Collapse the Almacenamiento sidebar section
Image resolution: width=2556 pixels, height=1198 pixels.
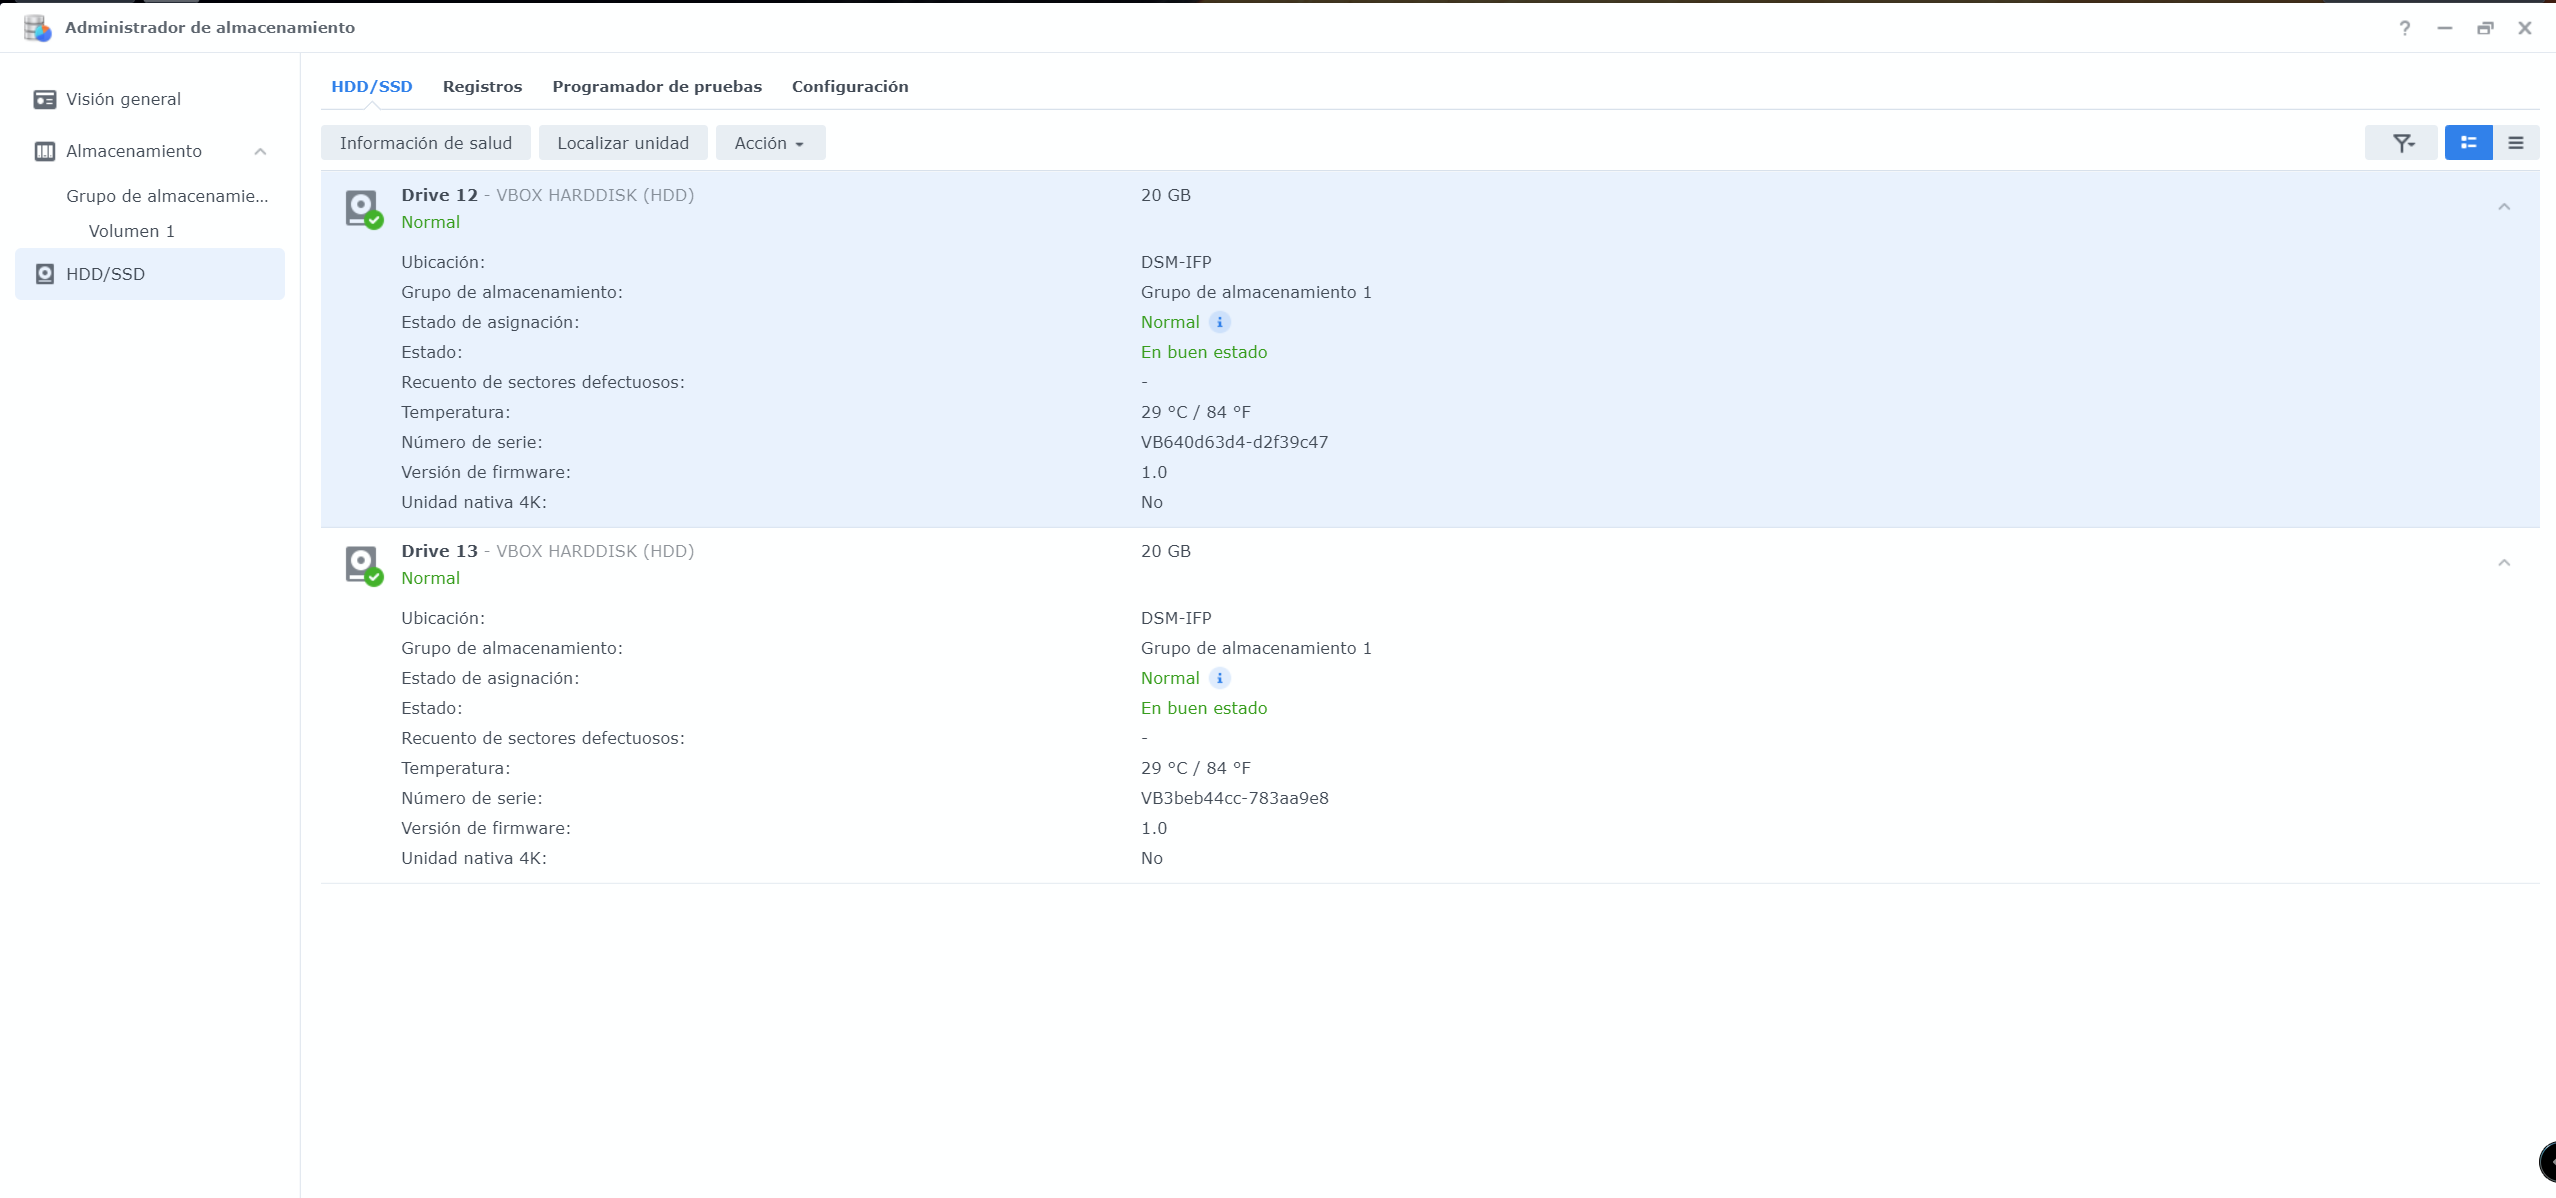pos(260,151)
